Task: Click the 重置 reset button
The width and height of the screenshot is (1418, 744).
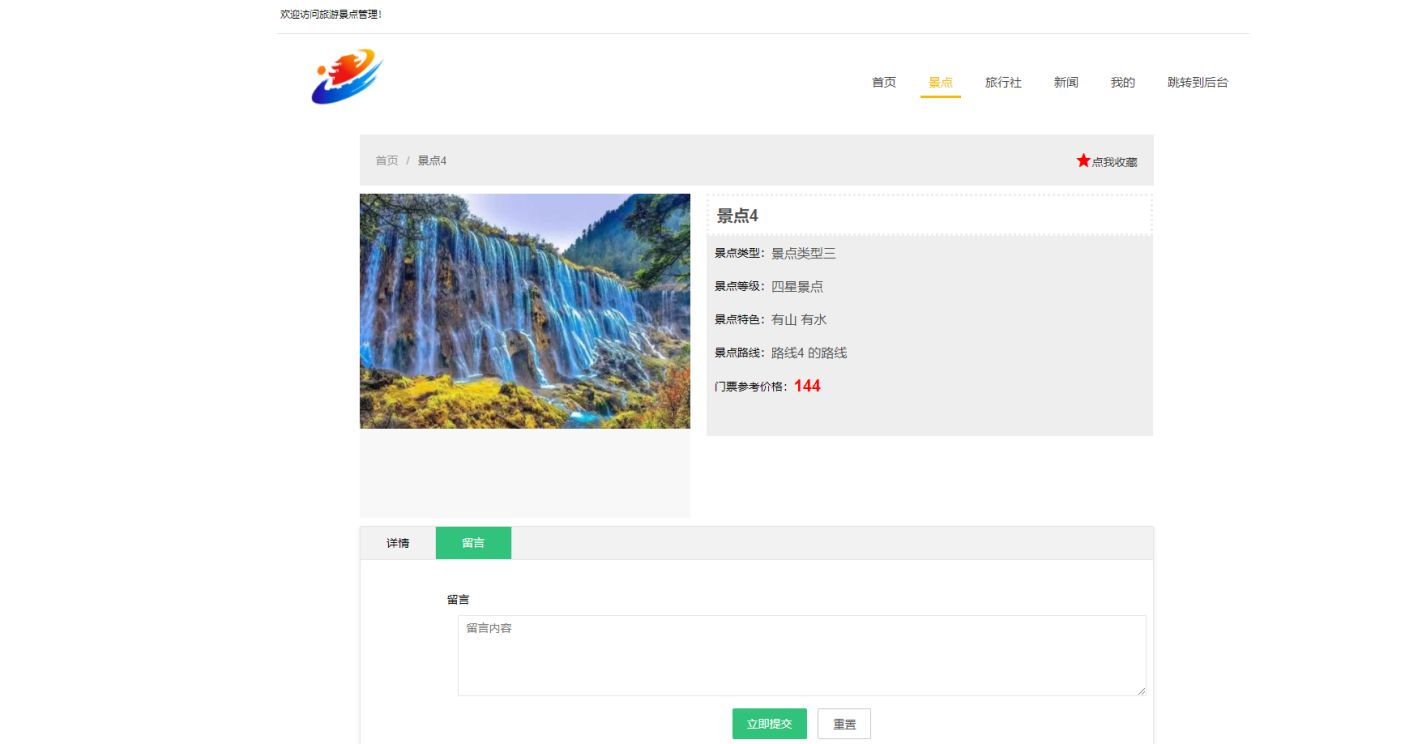Action: pos(844,724)
